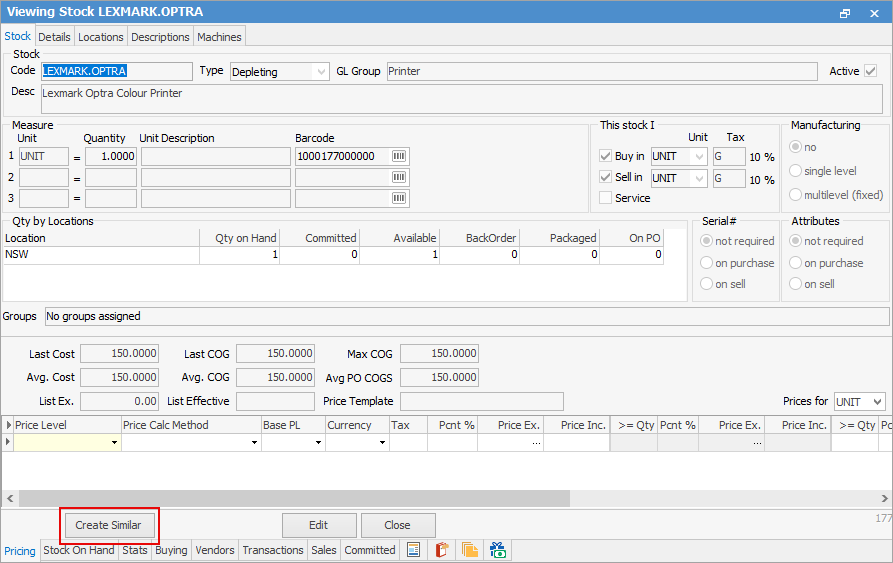Open the Type Depleting dropdown
Screen dimensions: 893x563
coord(321,72)
